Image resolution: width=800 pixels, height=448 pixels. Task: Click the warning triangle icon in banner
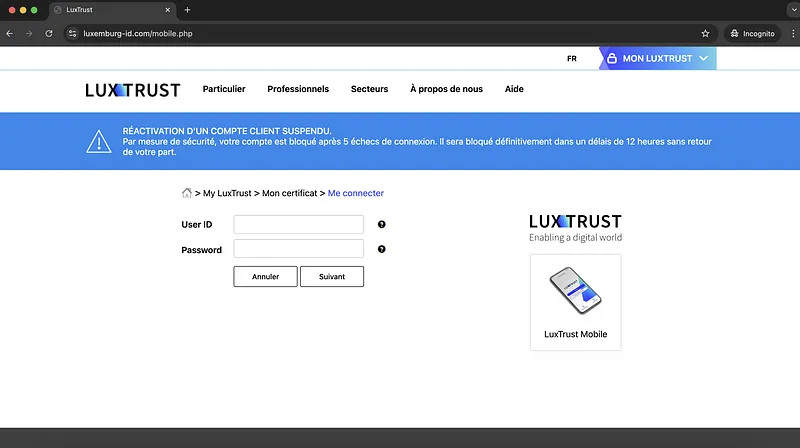coord(98,141)
